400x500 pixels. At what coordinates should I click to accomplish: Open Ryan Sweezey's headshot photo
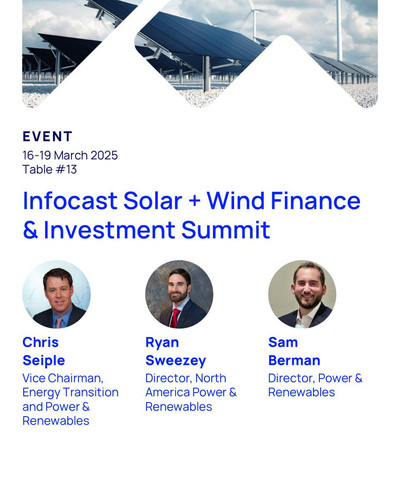pyautogui.click(x=179, y=294)
